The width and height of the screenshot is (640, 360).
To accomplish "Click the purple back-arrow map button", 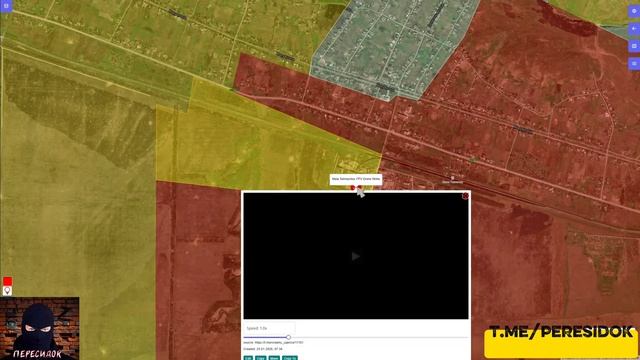I will 634,29.
